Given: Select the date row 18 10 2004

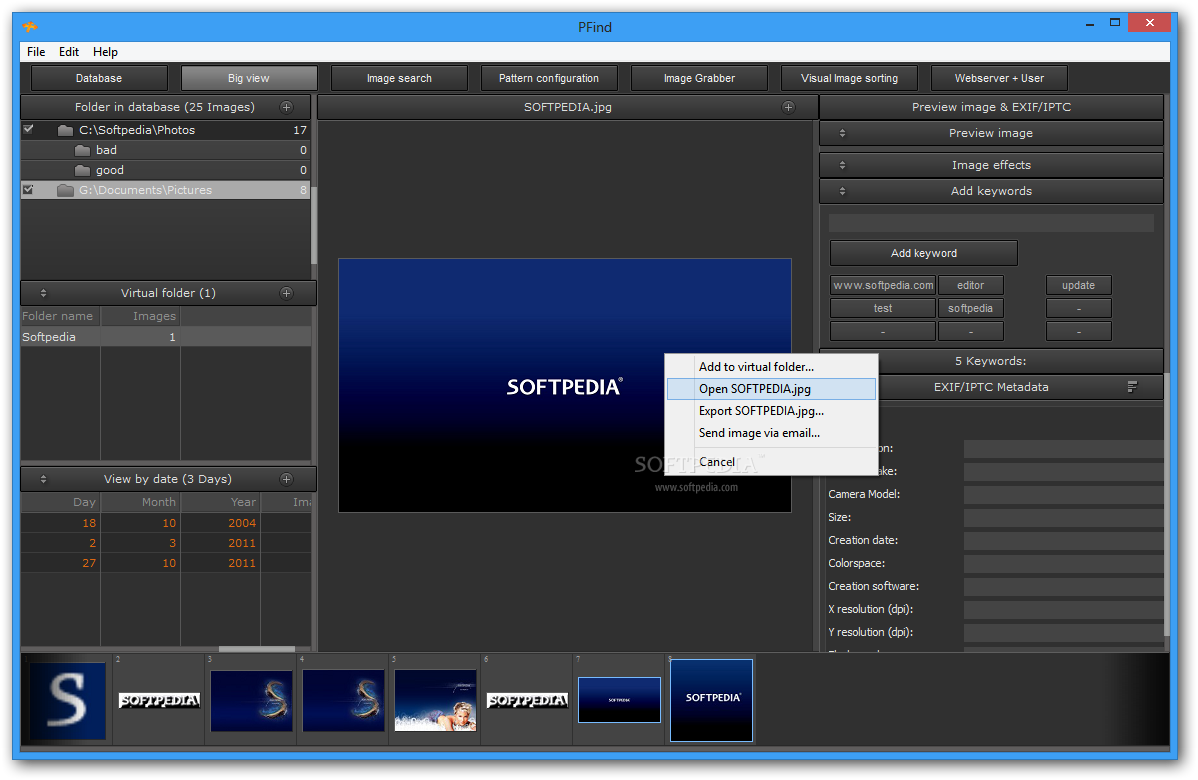Looking at the screenshot, I should pyautogui.click(x=166, y=523).
